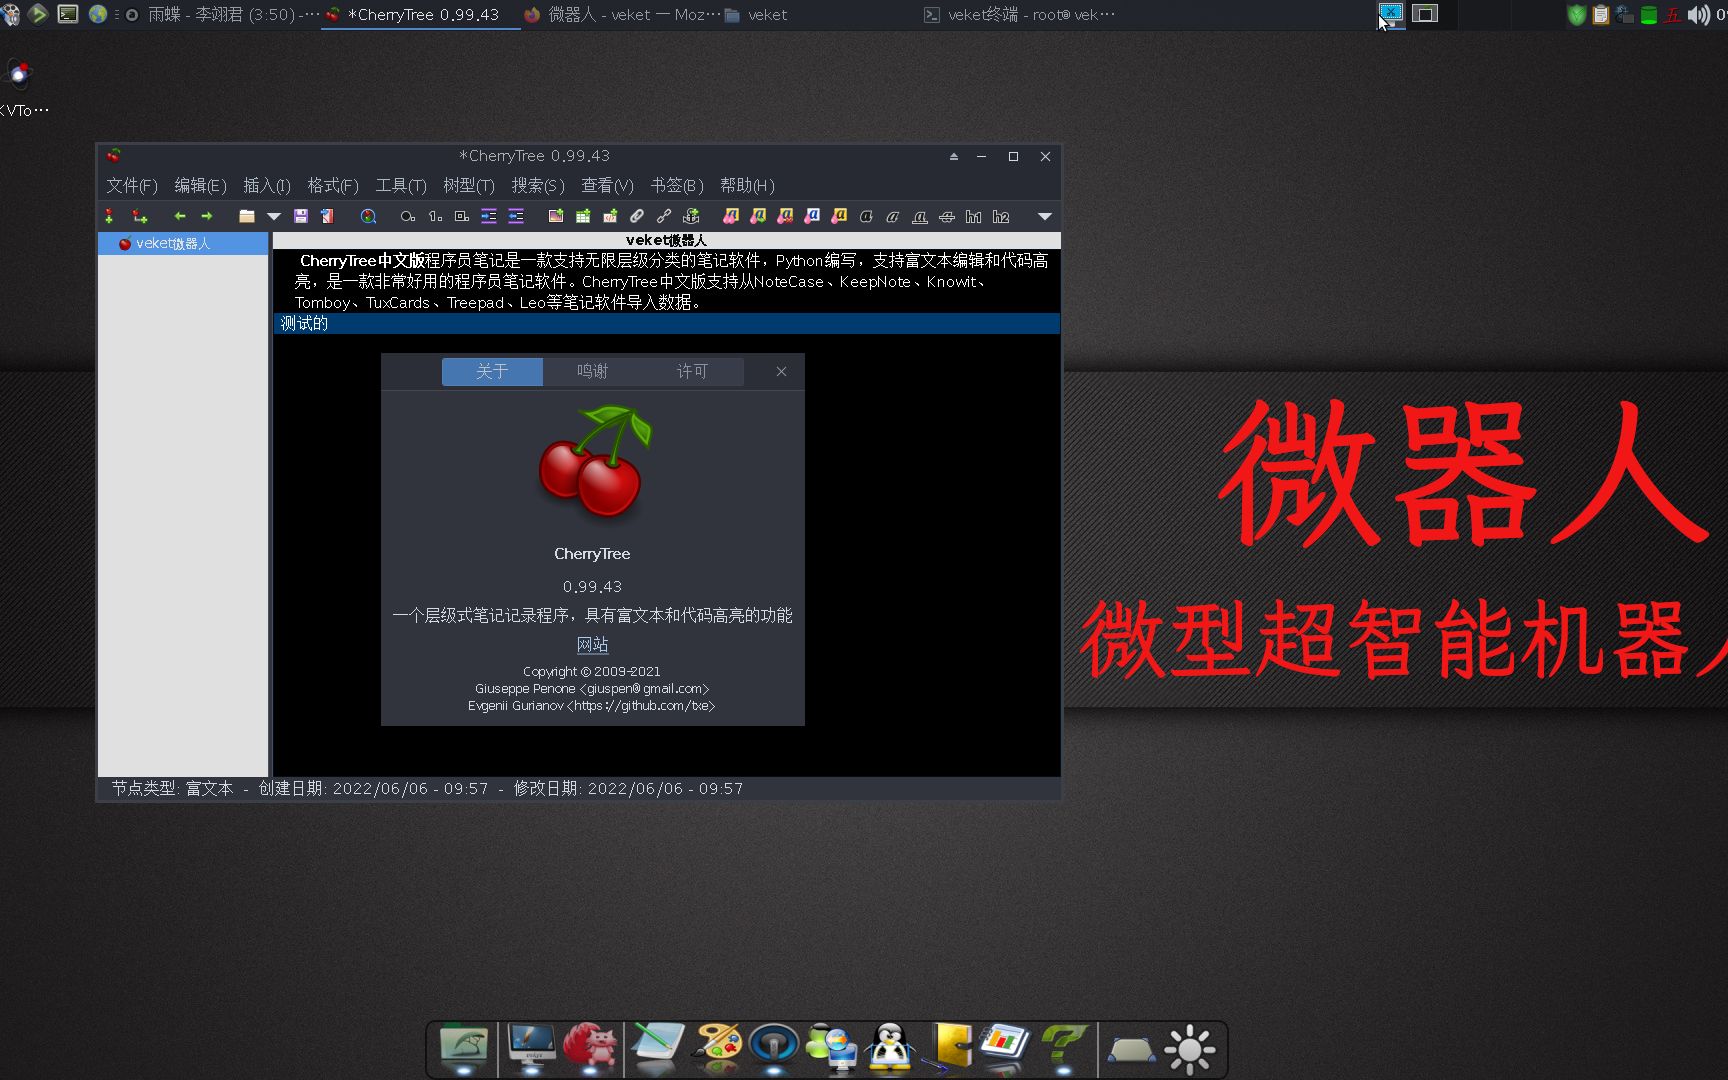Toggle strikethrough formatting in the toolbar
The image size is (1728, 1080).
point(947,216)
